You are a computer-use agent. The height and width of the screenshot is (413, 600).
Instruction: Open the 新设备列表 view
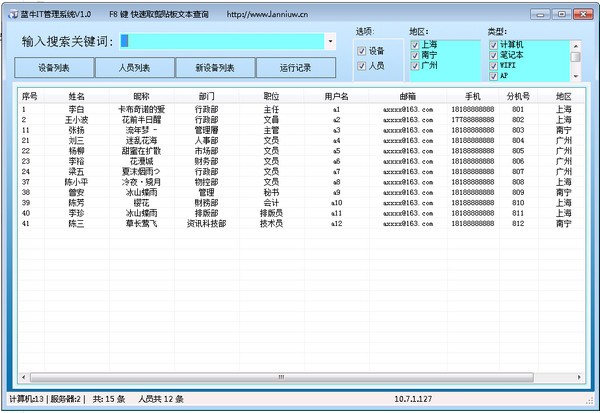point(214,68)
